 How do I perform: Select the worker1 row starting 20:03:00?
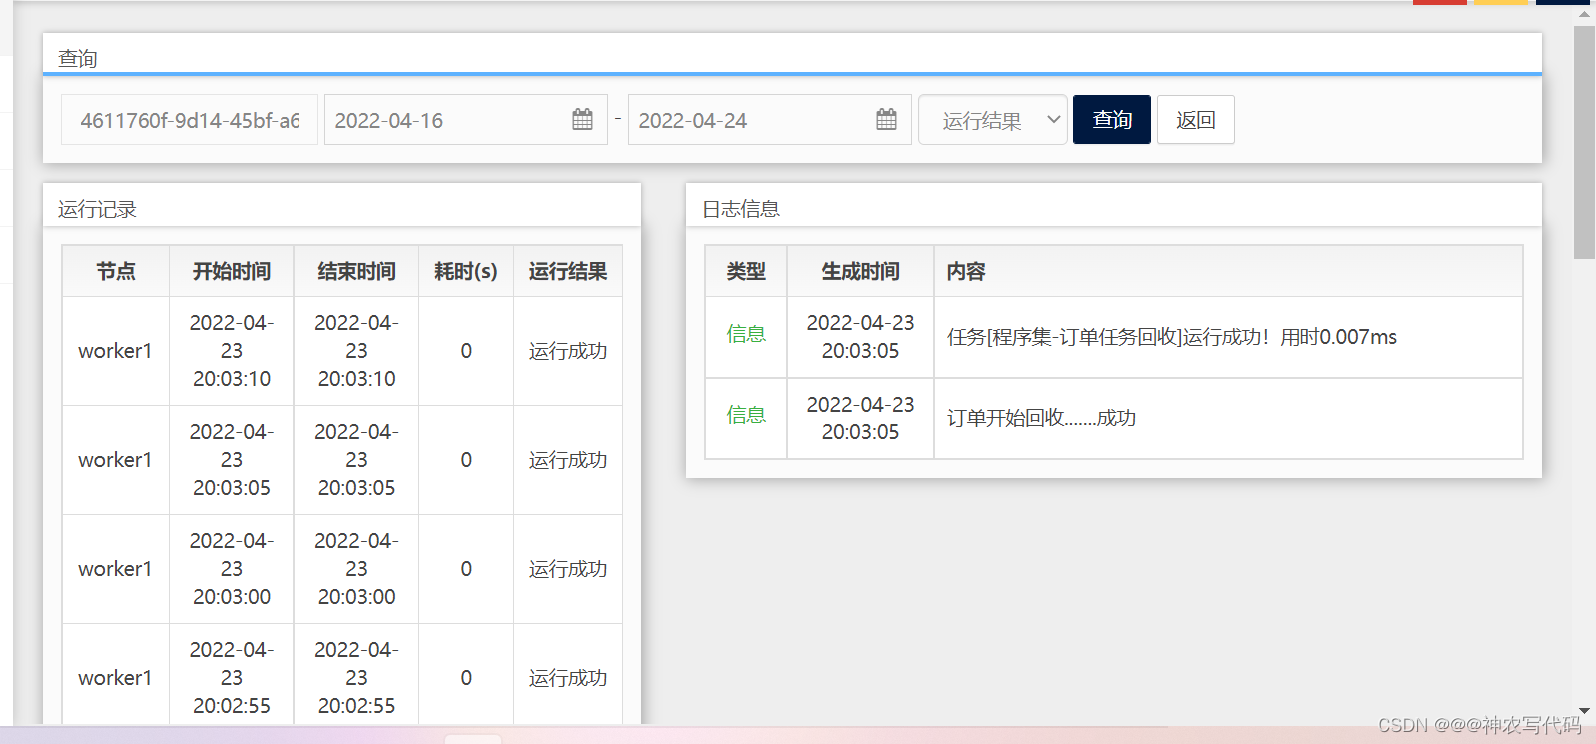click(342, 569)
